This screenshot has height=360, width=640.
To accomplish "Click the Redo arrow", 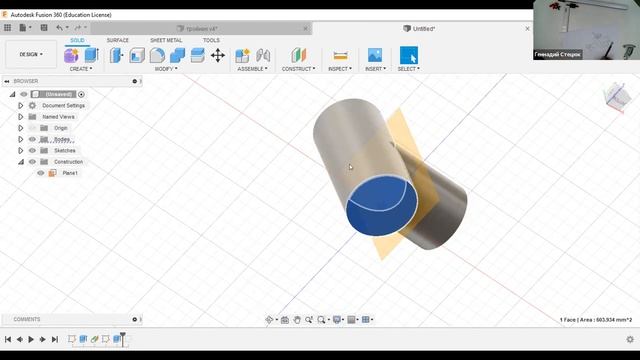I will tap(78, 28).
